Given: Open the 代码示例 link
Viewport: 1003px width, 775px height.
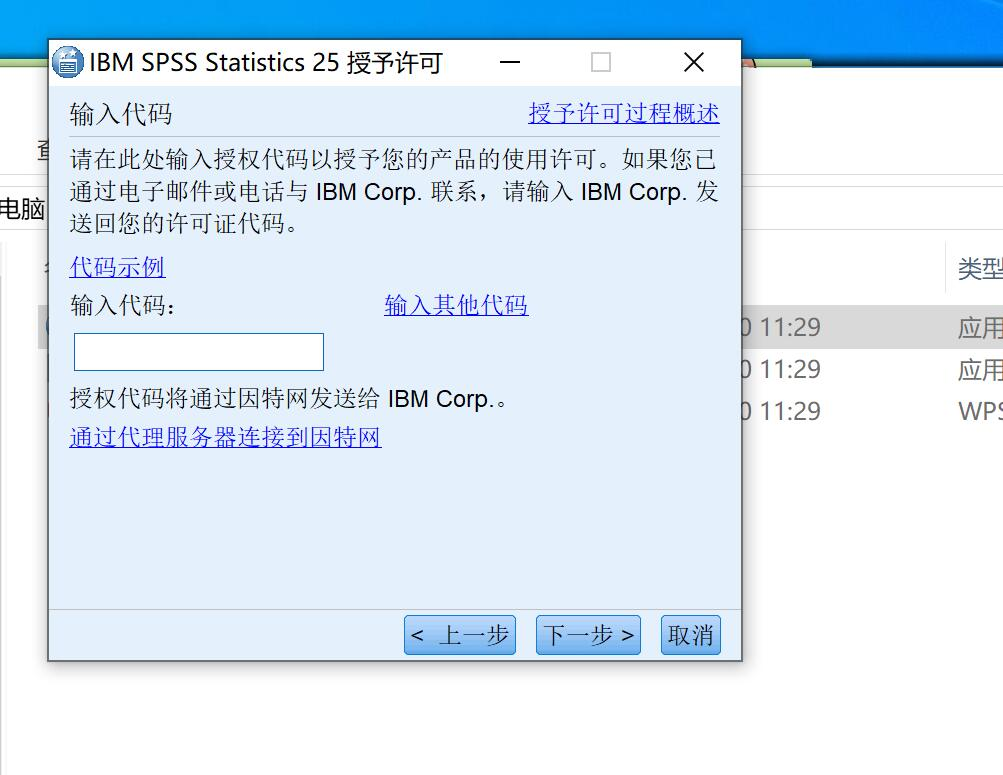Looking at the screenshot, I should click(x=118, y=267).
